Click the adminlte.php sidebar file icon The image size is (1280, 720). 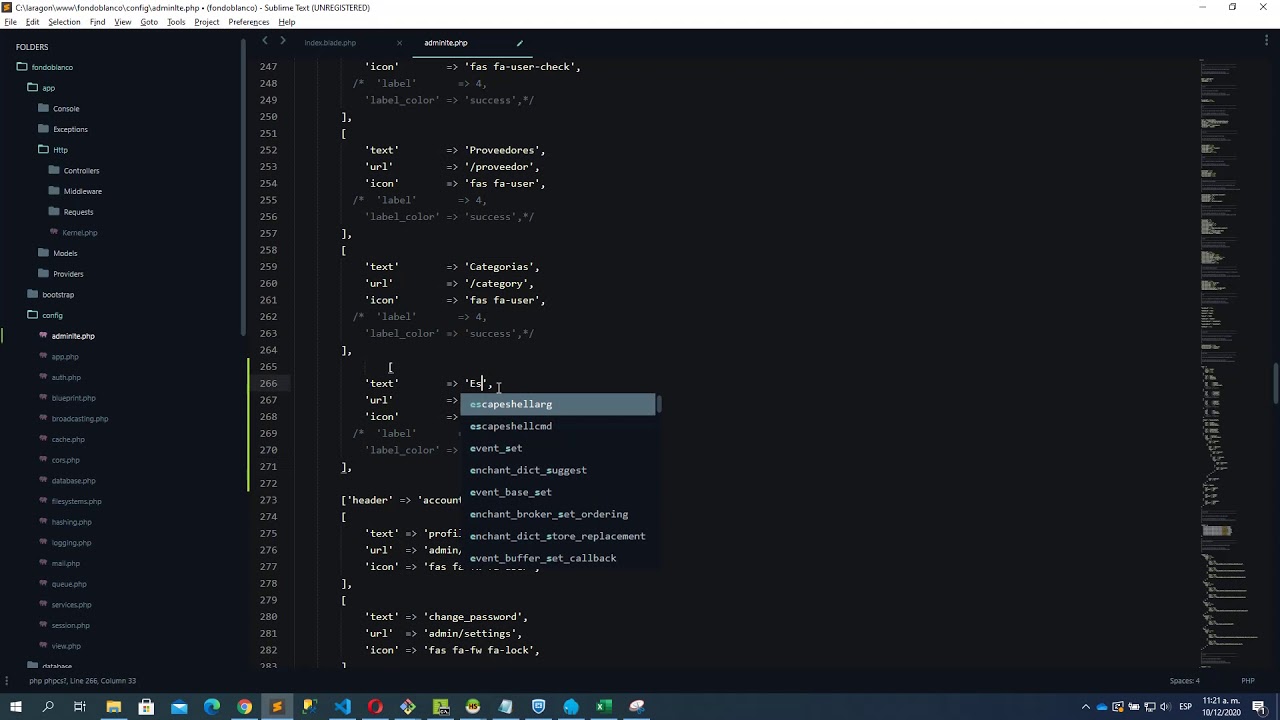coord(43,336)
